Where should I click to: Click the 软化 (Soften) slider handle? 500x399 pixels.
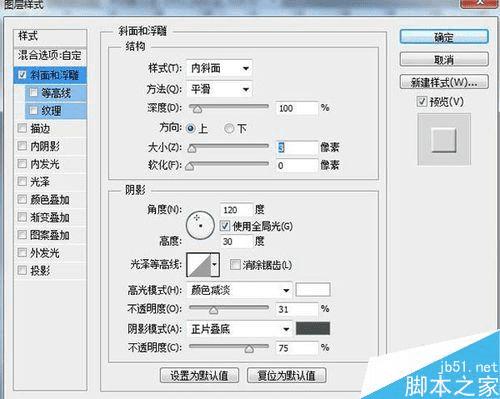click(190, 166)
